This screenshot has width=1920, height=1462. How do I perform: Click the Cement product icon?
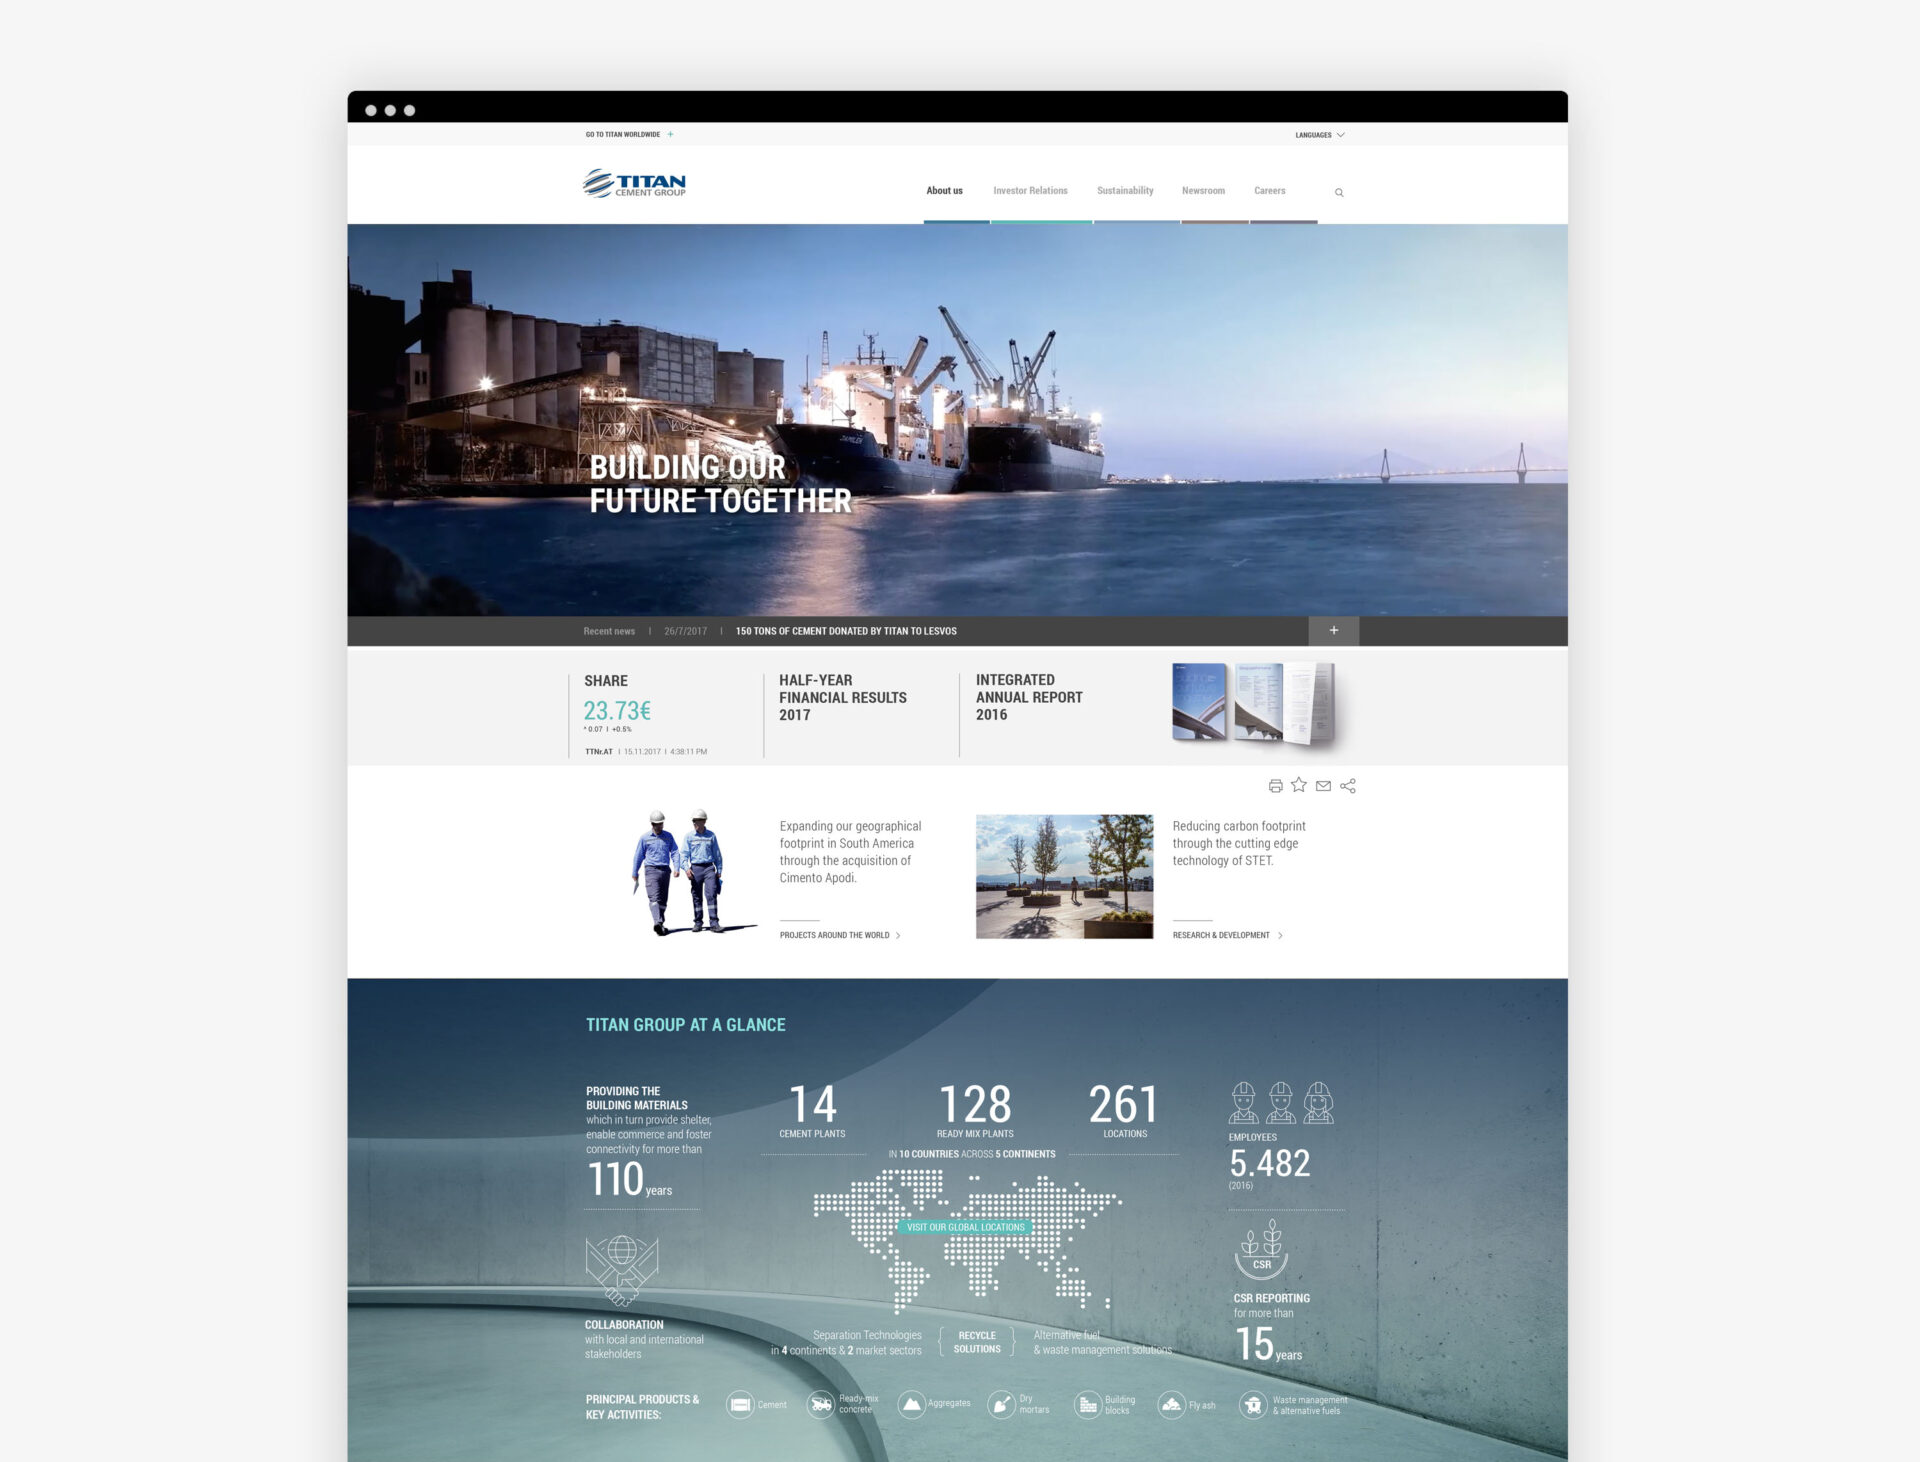point(740,1405)
